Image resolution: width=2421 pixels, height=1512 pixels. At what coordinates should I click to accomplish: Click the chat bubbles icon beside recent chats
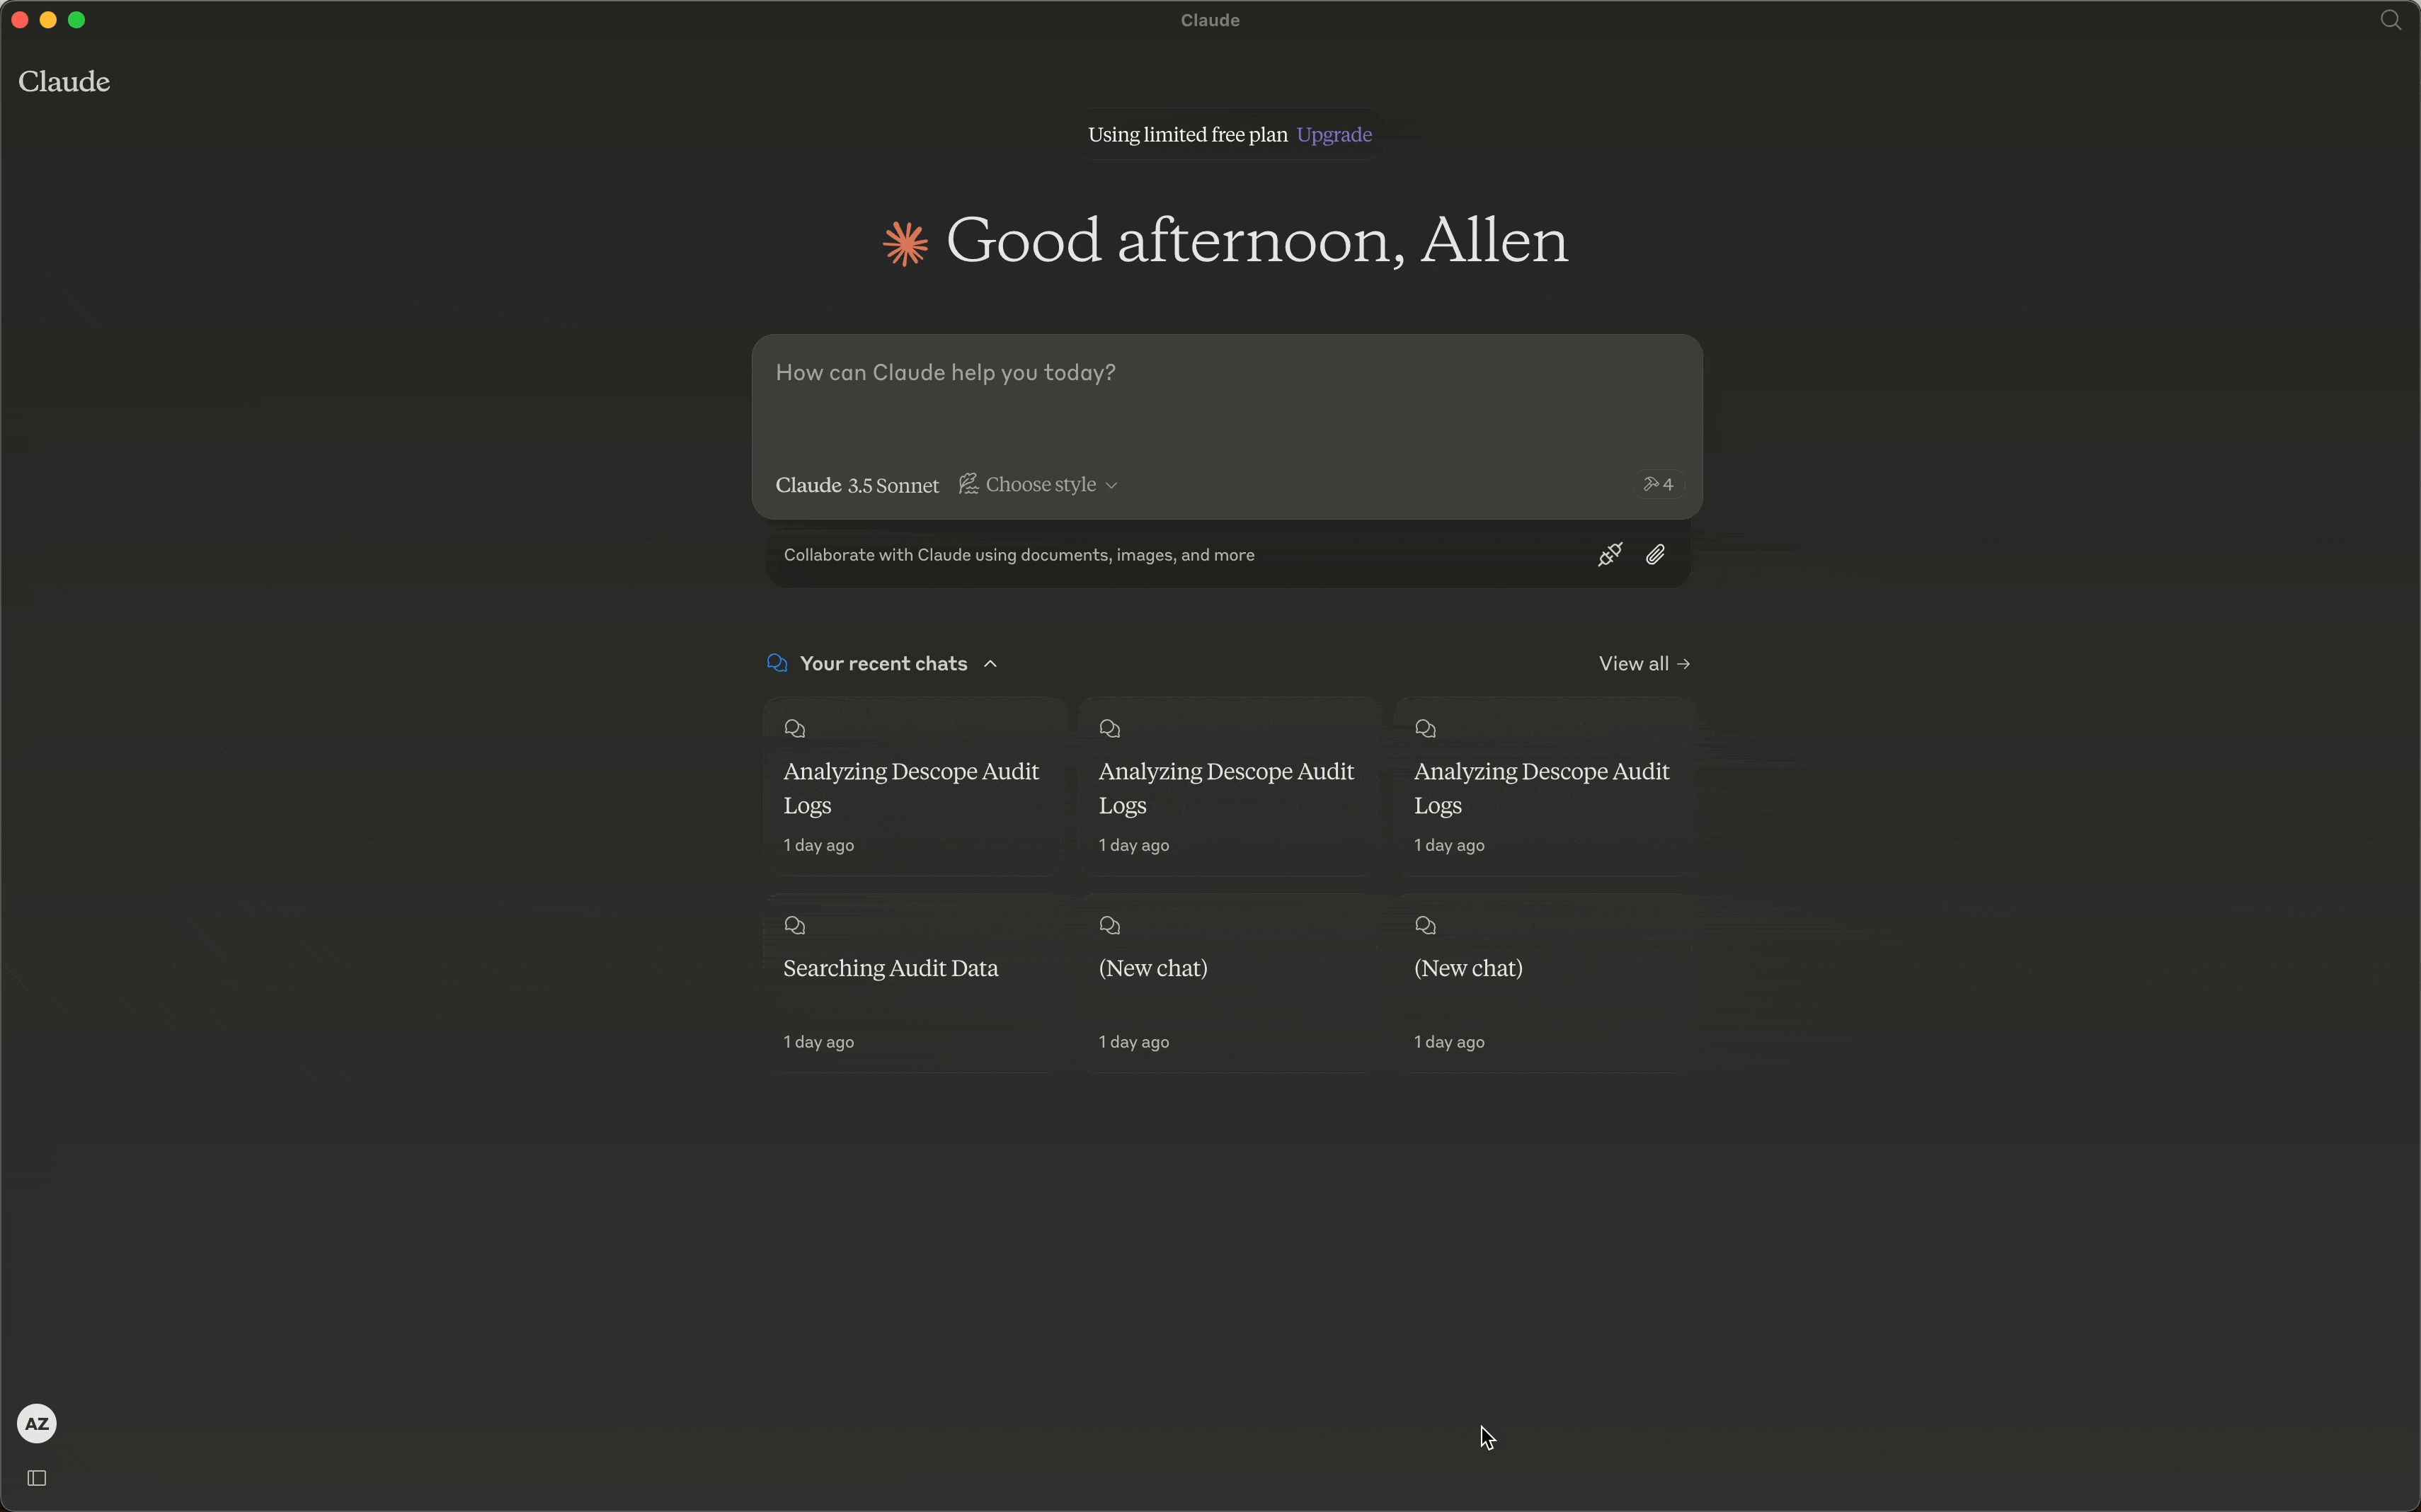777,664
